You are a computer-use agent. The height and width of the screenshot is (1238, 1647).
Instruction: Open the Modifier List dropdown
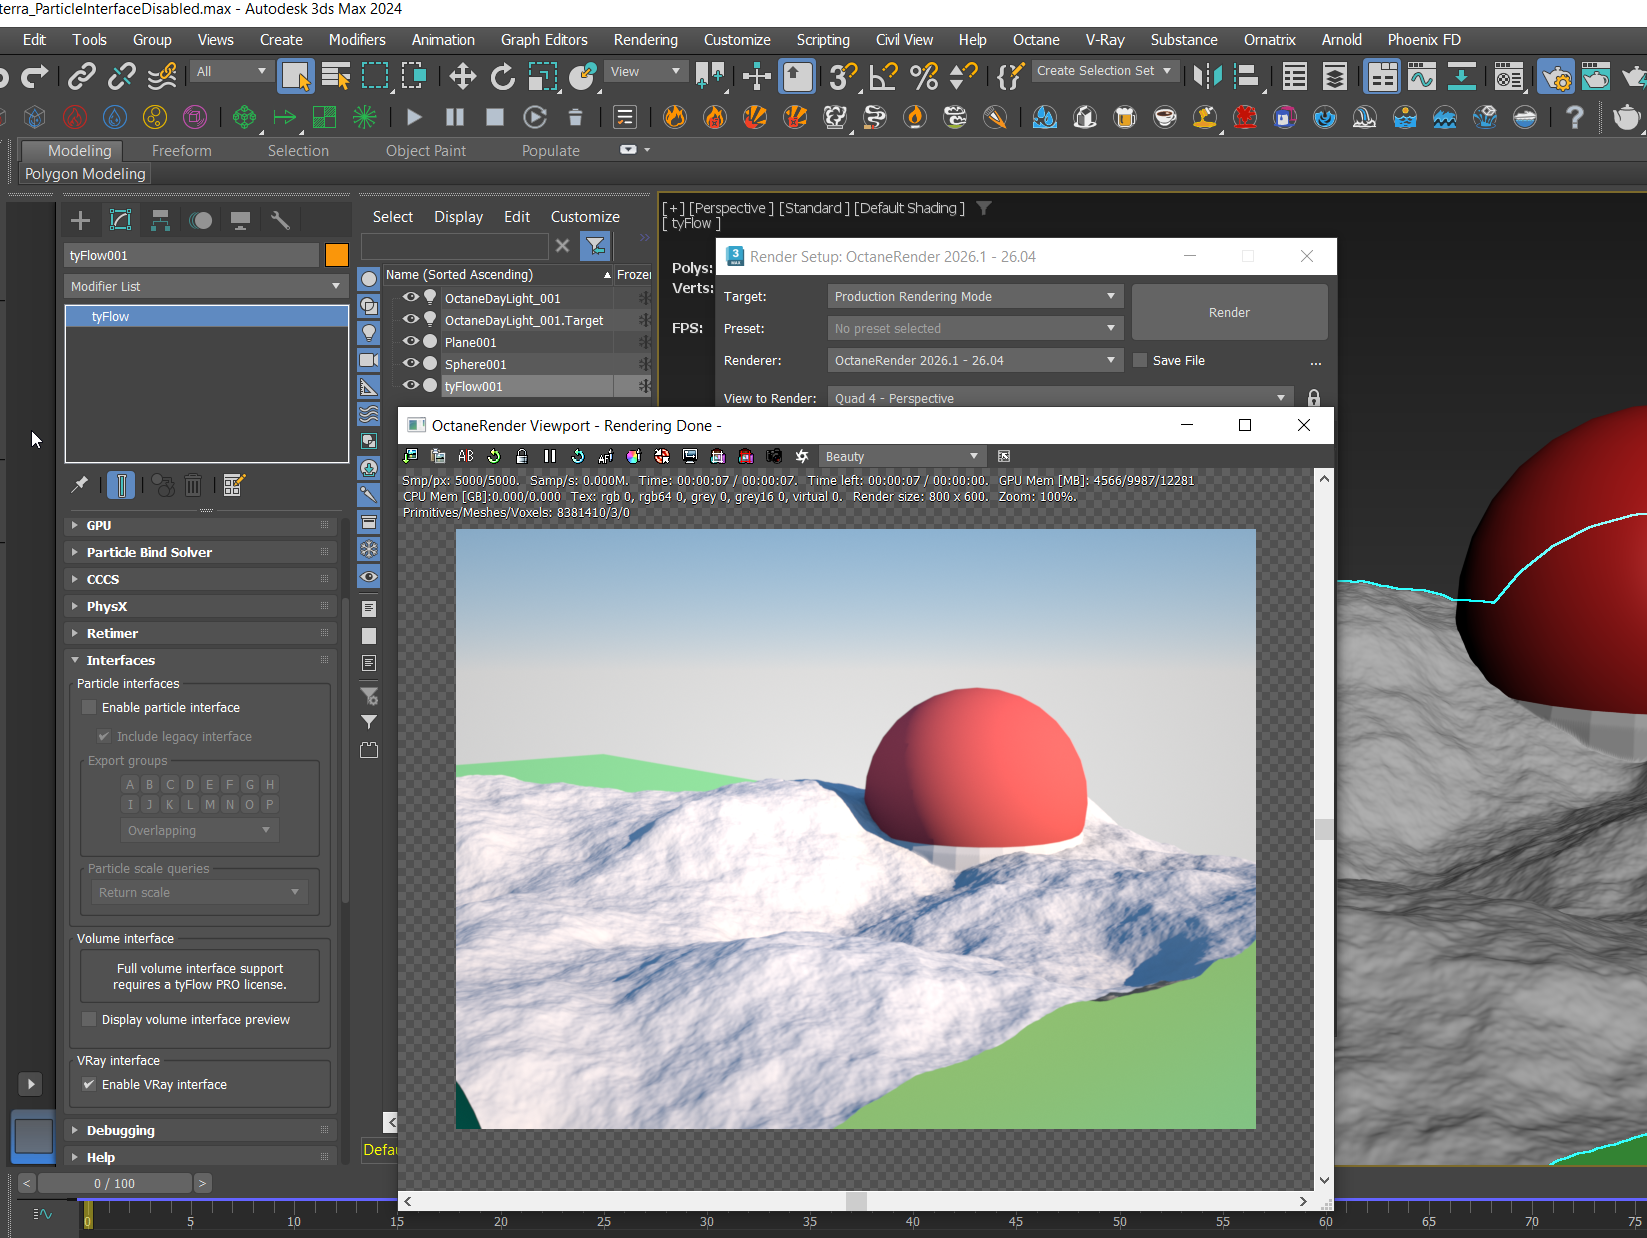[x=206, y=286]
